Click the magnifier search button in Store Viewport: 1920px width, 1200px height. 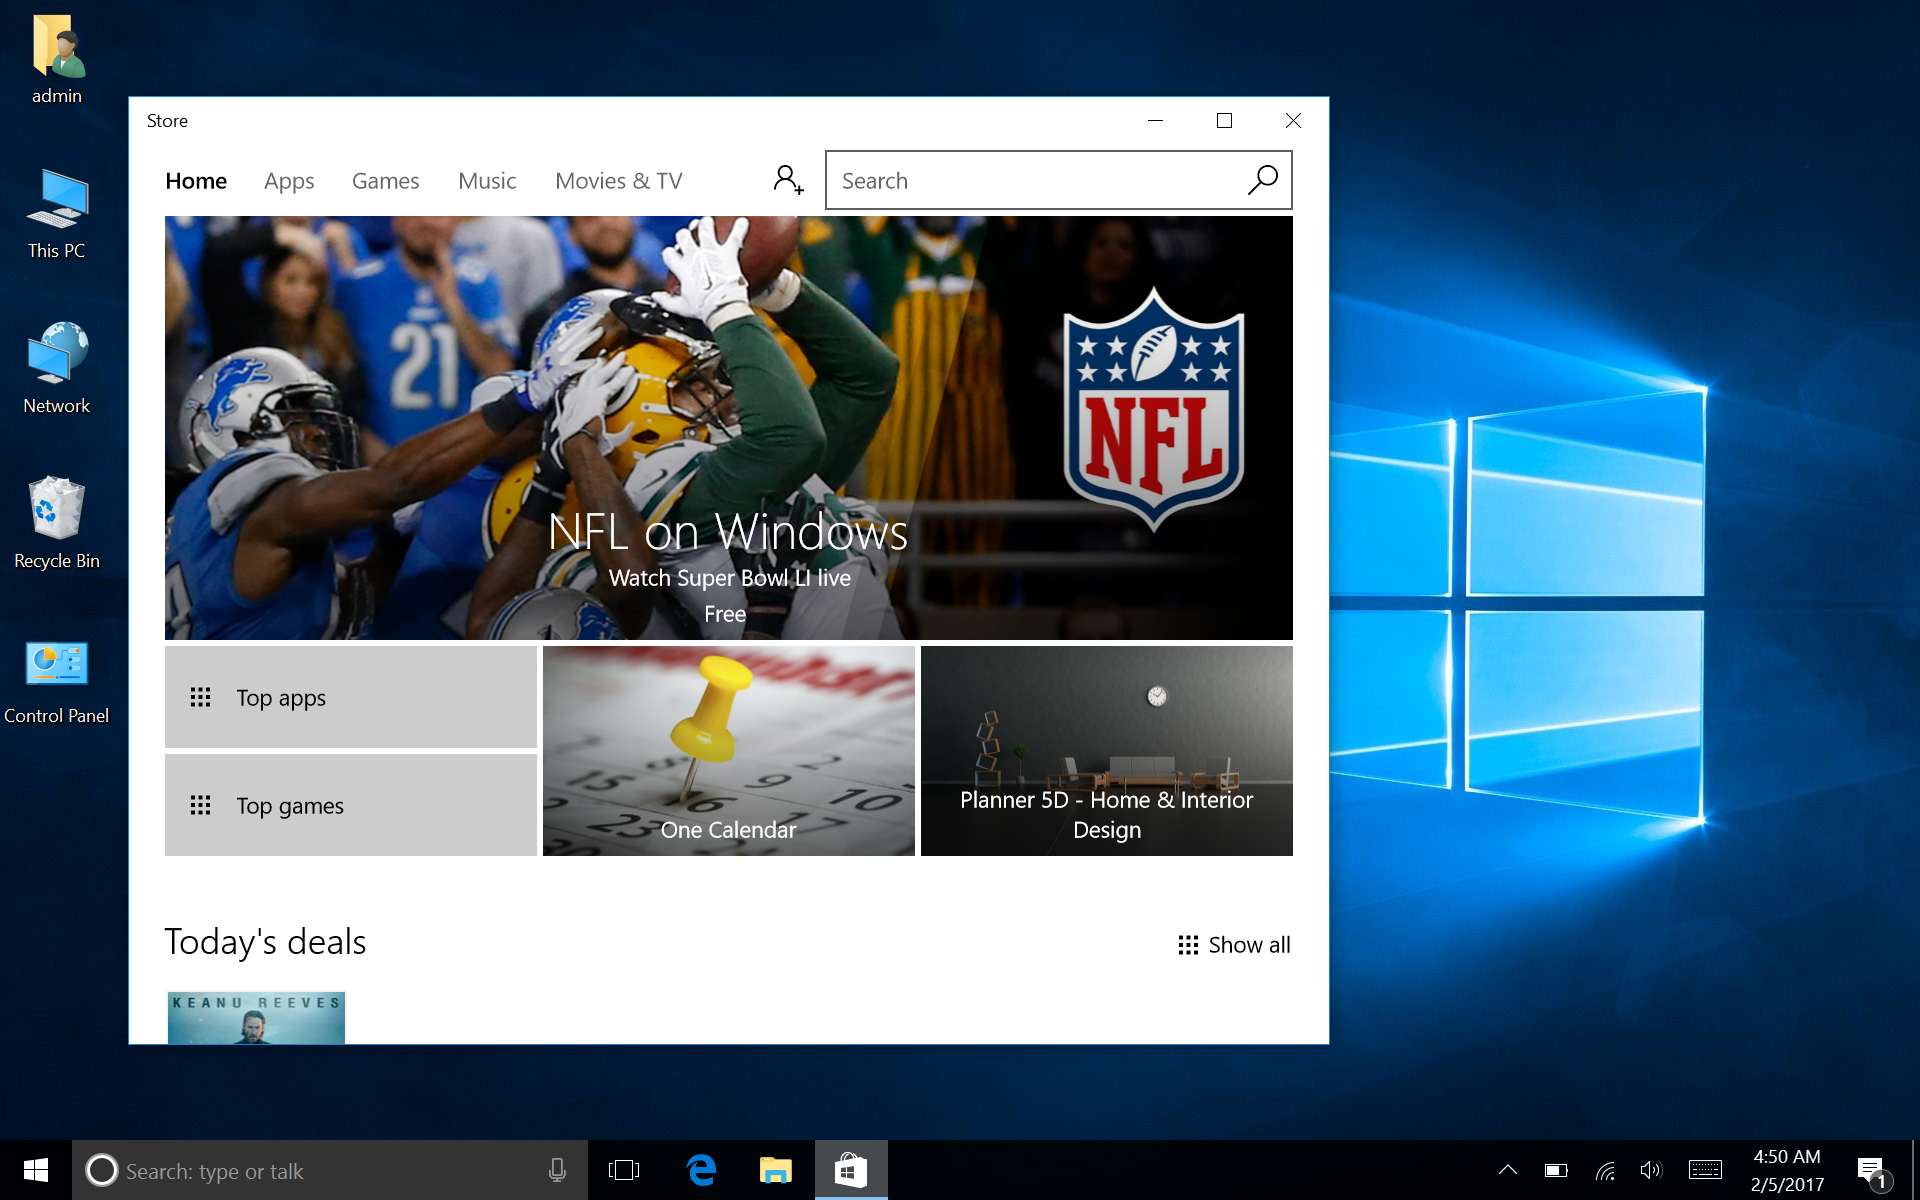[1262, 180]
